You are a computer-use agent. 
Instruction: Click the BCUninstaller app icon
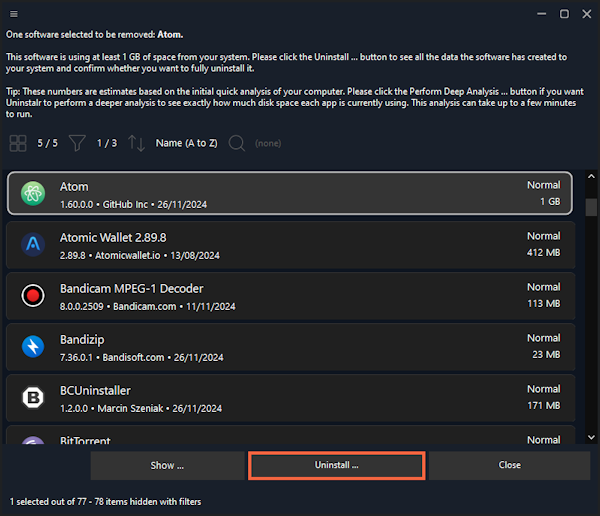coord(33,397)
